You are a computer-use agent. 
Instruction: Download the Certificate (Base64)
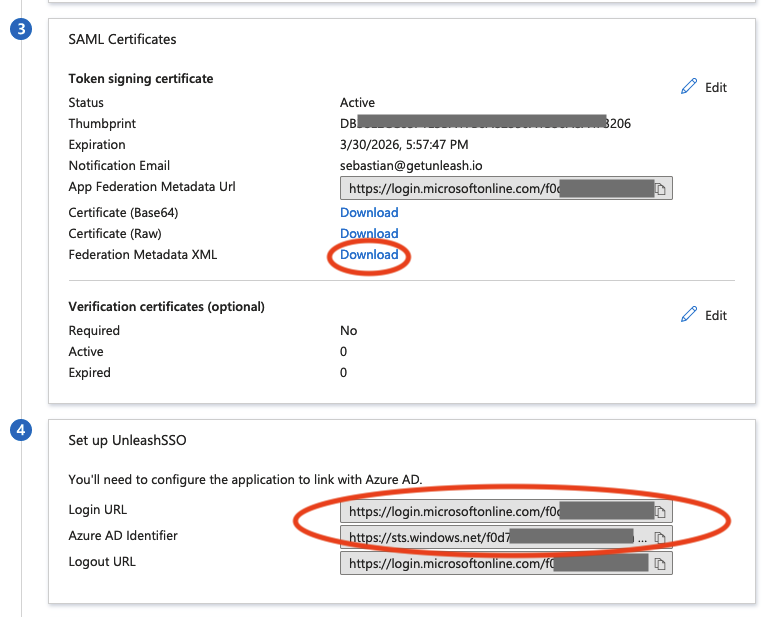(369, 212)
